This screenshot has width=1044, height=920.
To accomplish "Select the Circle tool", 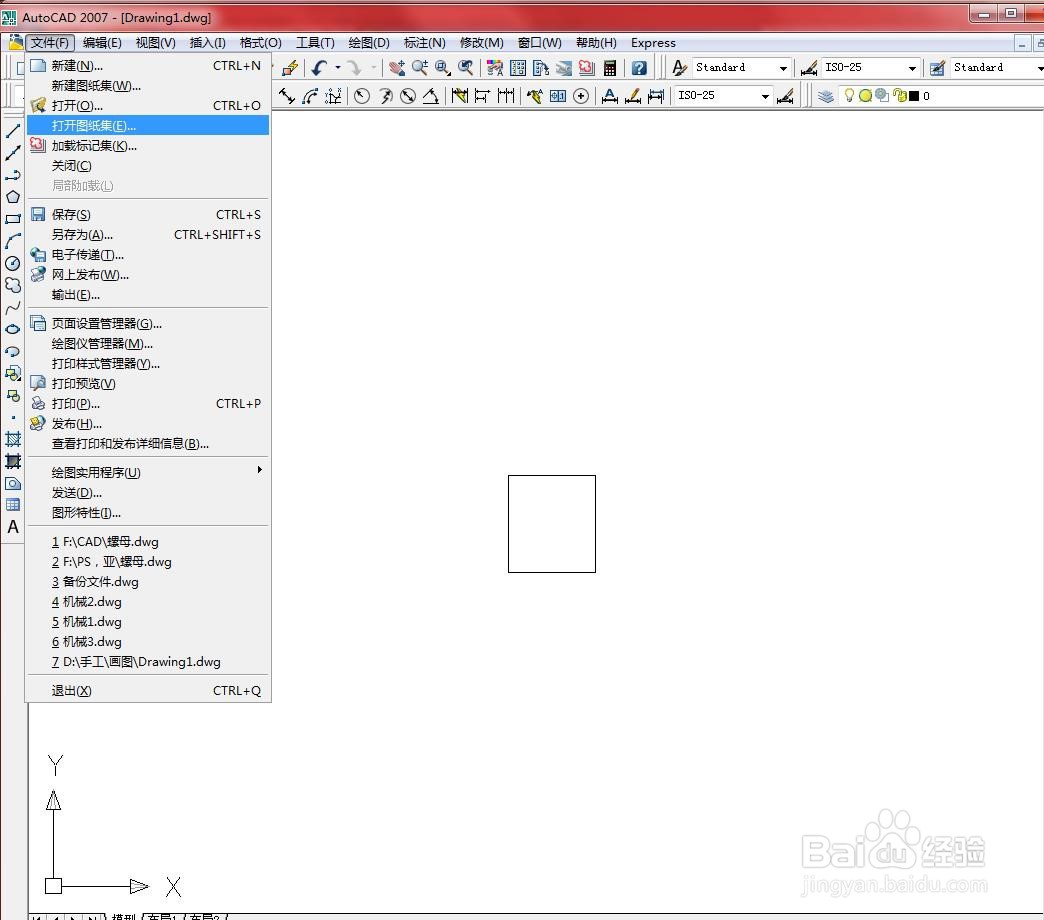I will 13,263.
